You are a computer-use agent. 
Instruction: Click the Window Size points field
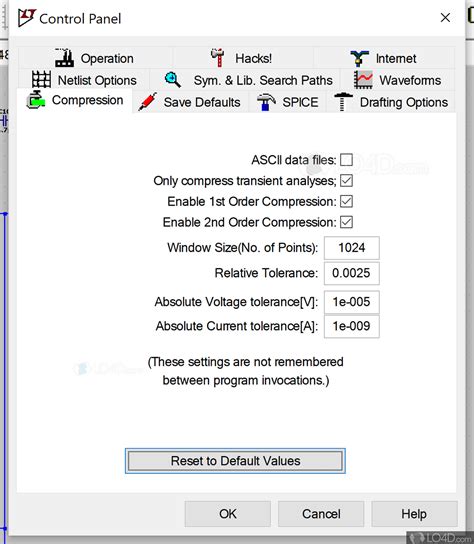(352, 248)
